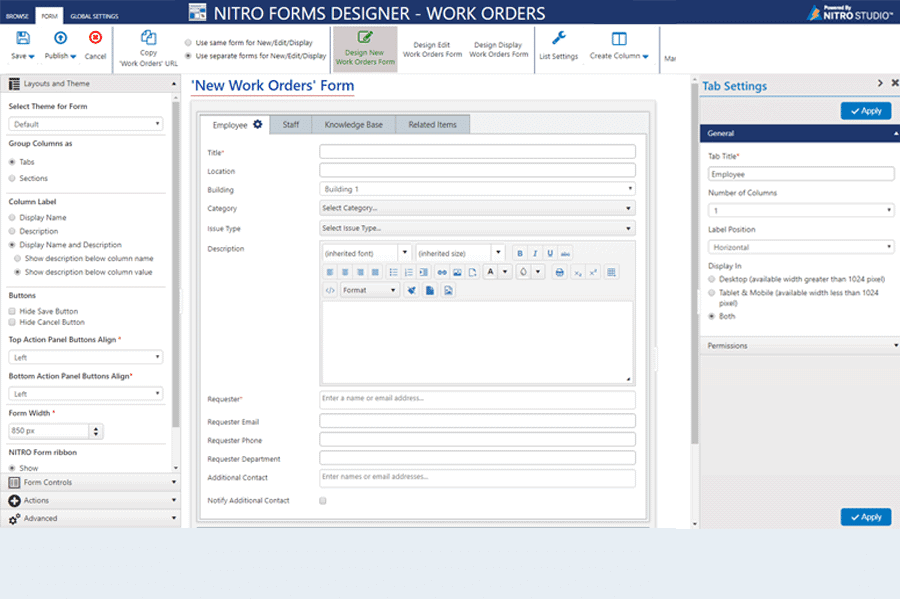The width and height of the screenshot is (900, 599).
Task: Switch to Knowledge Base tab
Action: tap(354, 125)
